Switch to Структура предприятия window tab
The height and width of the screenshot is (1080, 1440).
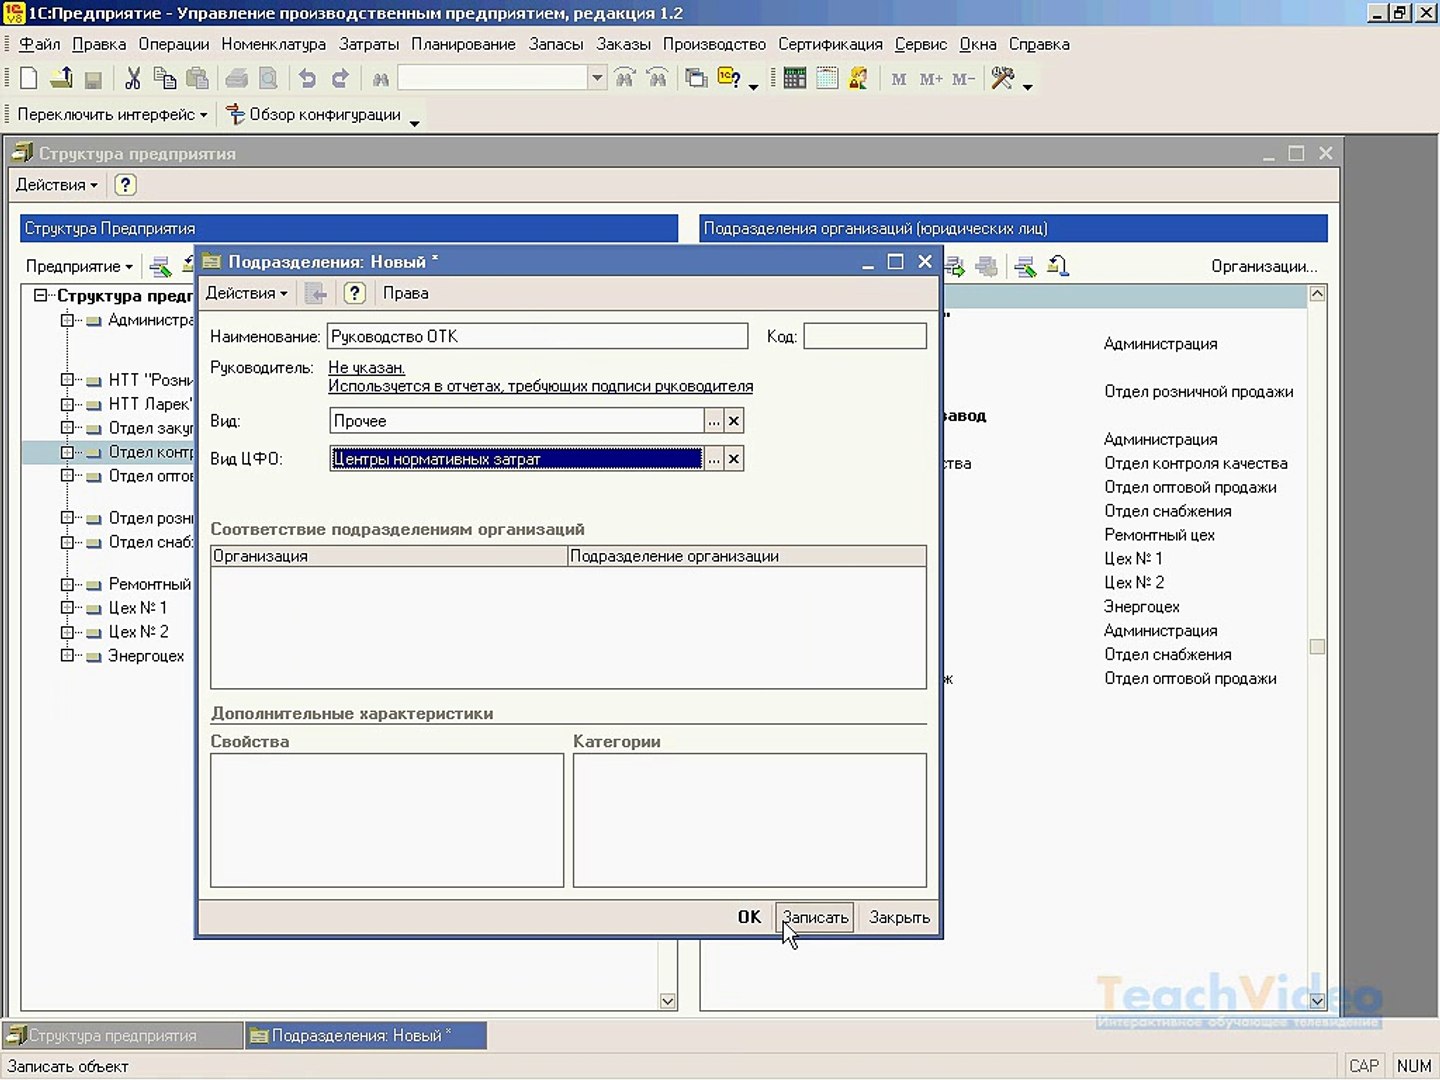(122, 1036)
